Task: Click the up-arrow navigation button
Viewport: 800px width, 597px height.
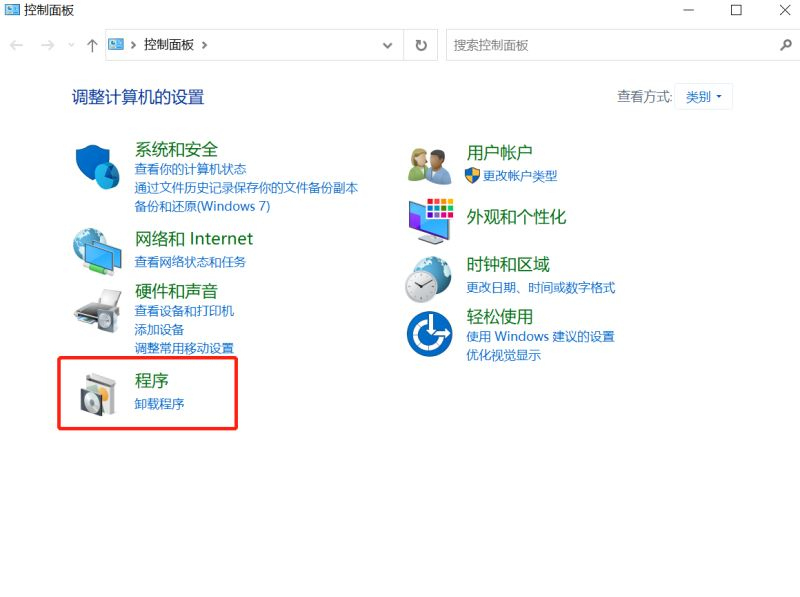Action: (x=92, y=45)
